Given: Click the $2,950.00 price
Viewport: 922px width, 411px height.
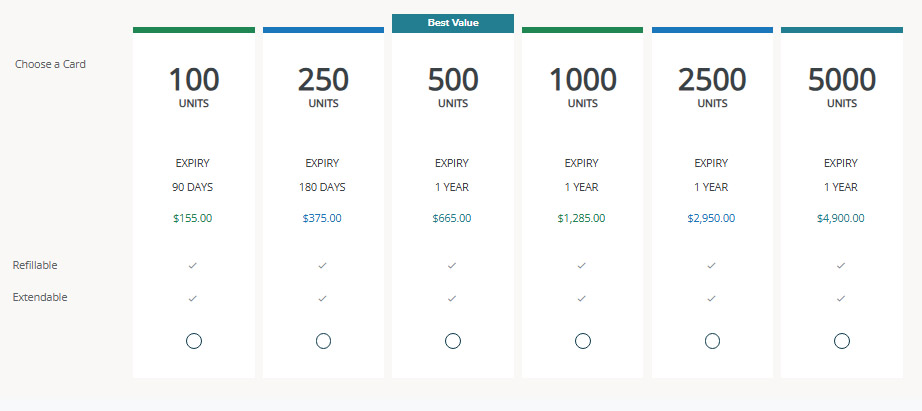Looking at the screenshot, I should (x=711, y=218).
